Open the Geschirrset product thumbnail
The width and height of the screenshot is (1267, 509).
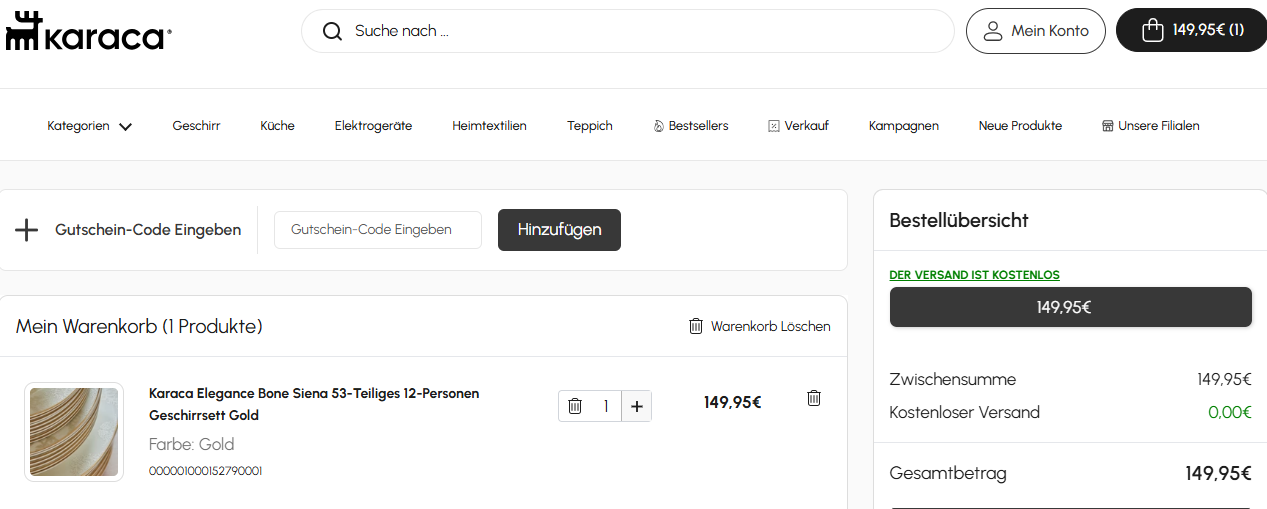[74, 432]
